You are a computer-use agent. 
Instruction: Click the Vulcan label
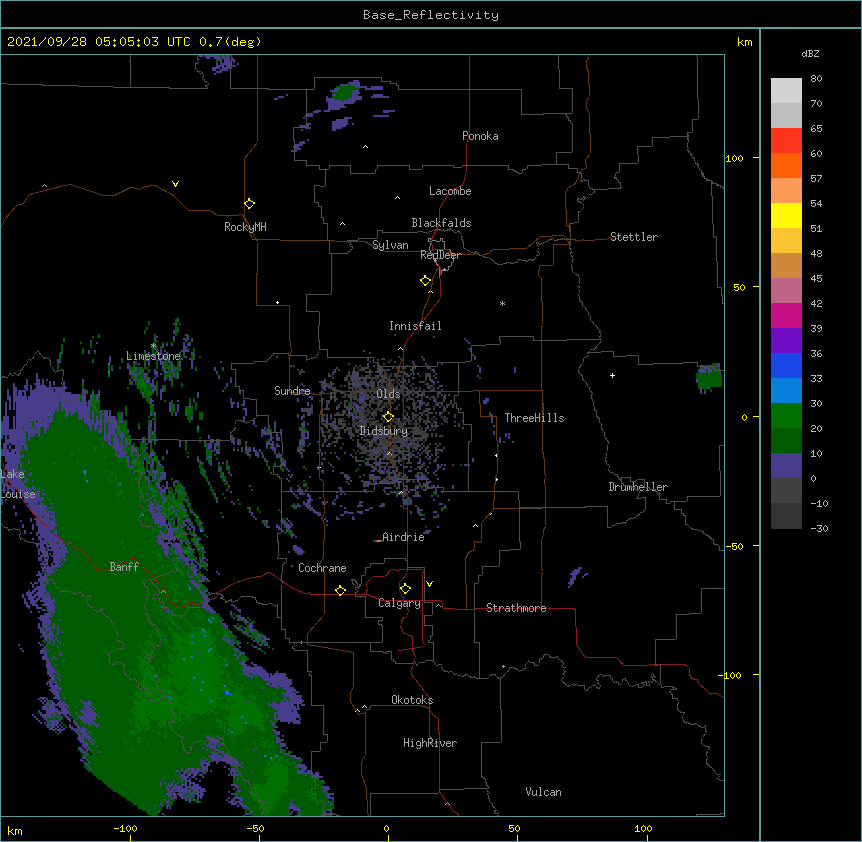(x=543, y=792)
